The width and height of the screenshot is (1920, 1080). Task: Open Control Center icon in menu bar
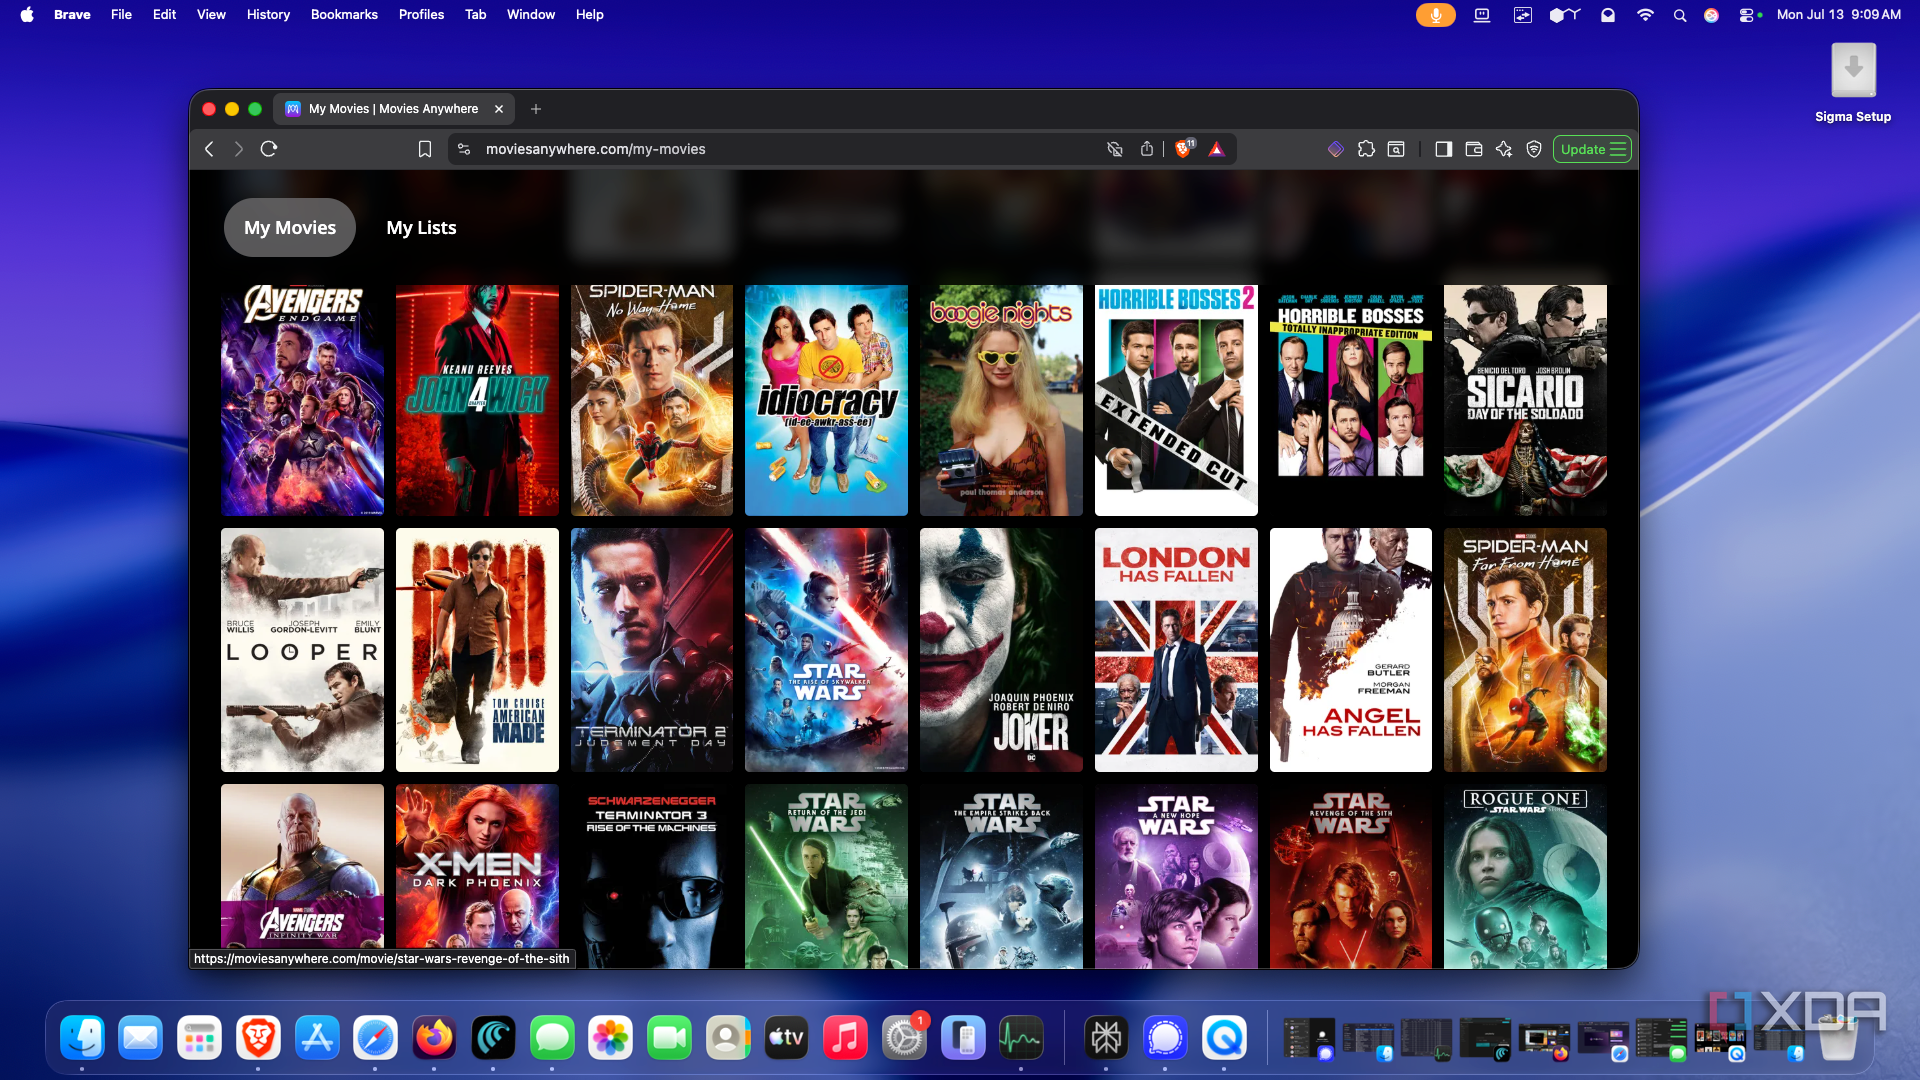(1749, 15)
